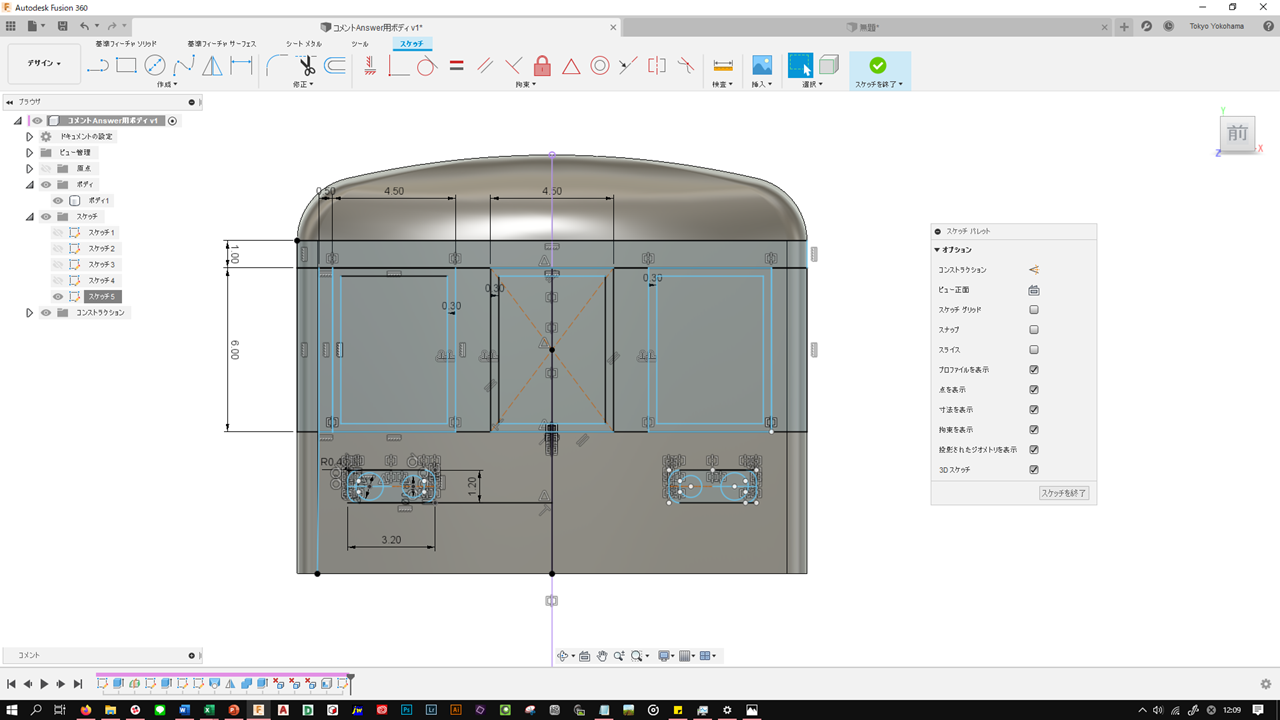1280x720 pixels.
Task: Apply the lock (Fix) constraint
Action: pyautogui.click(x=542, y=66)
